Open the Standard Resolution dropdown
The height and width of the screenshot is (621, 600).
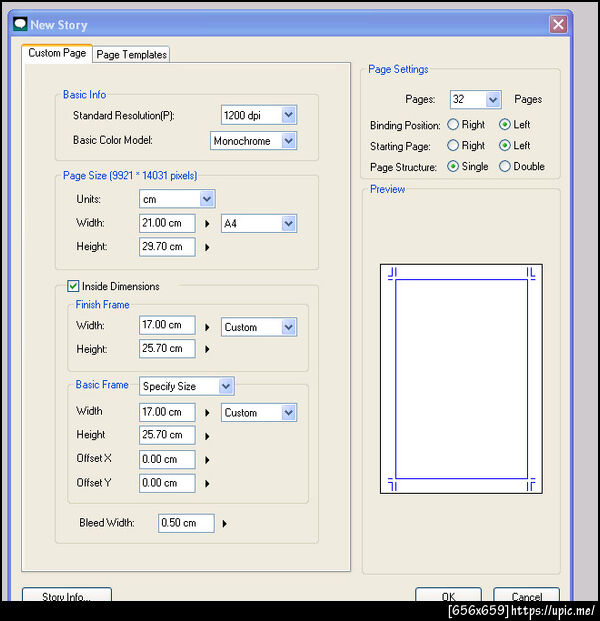click(259, 115)
